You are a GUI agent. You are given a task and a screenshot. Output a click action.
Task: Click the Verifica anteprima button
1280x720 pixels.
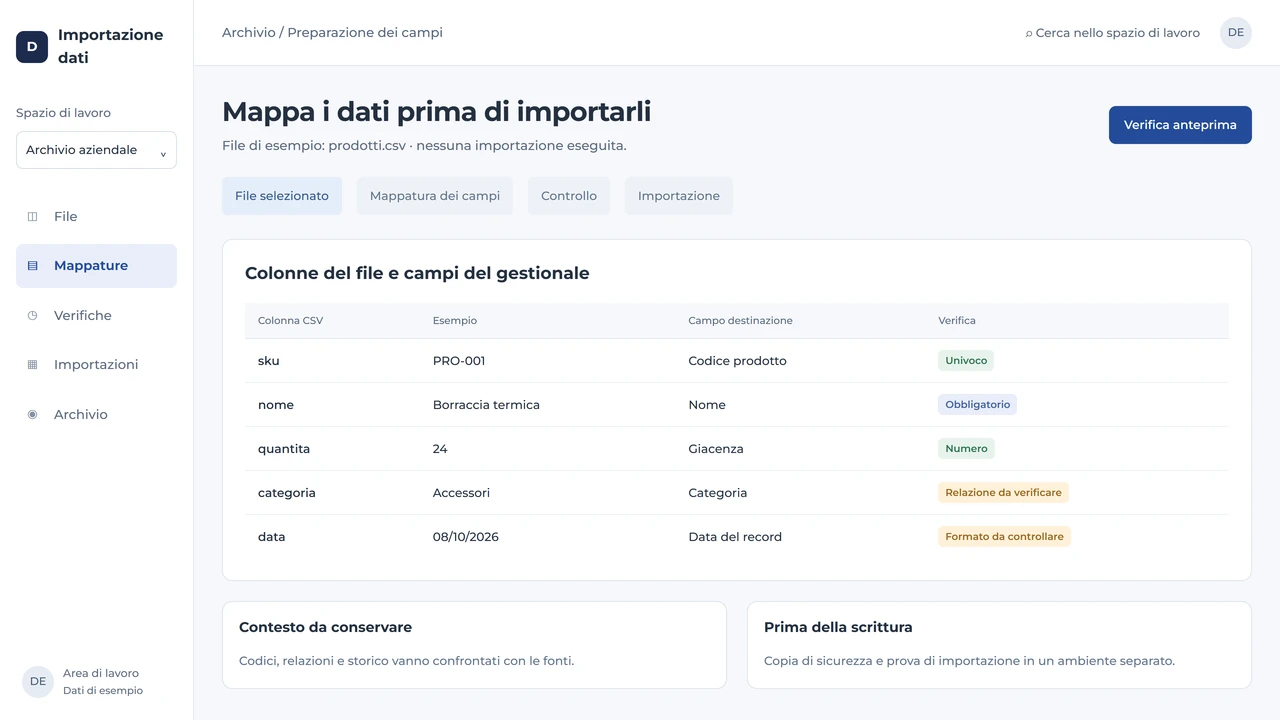coord(1180,125)
